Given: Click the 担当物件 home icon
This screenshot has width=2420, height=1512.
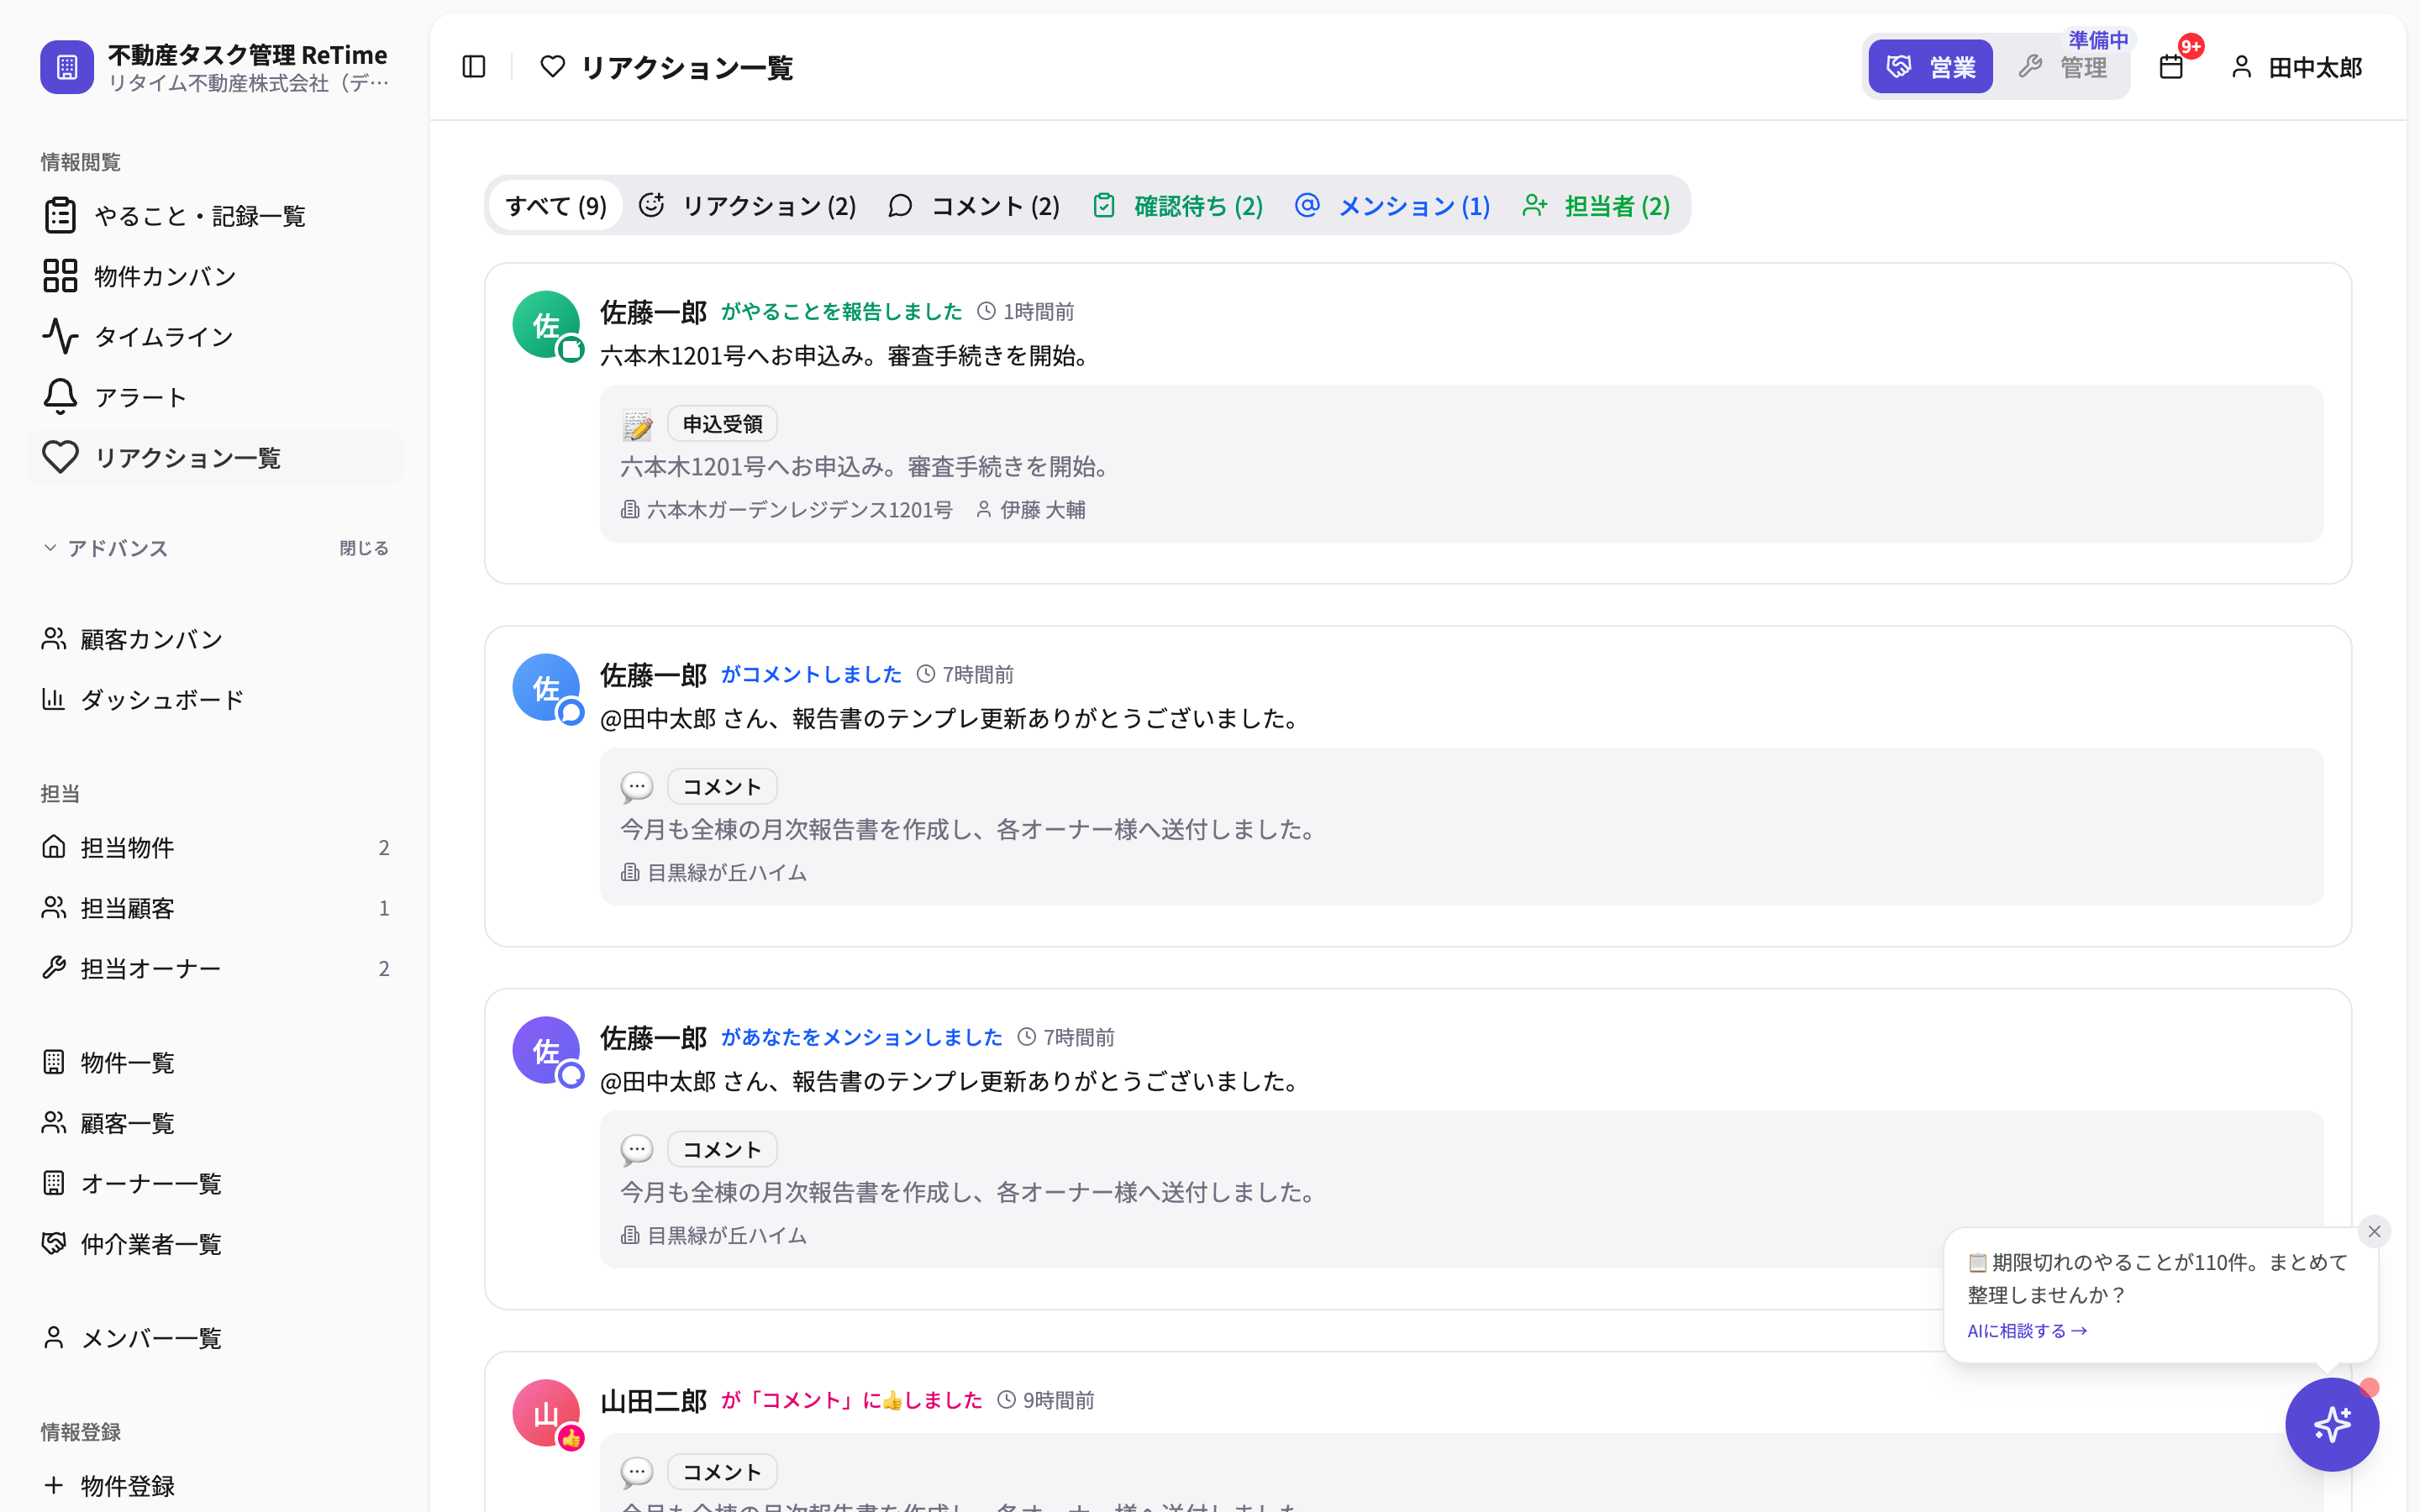Looking at the screenshot, I should (54, 847).
